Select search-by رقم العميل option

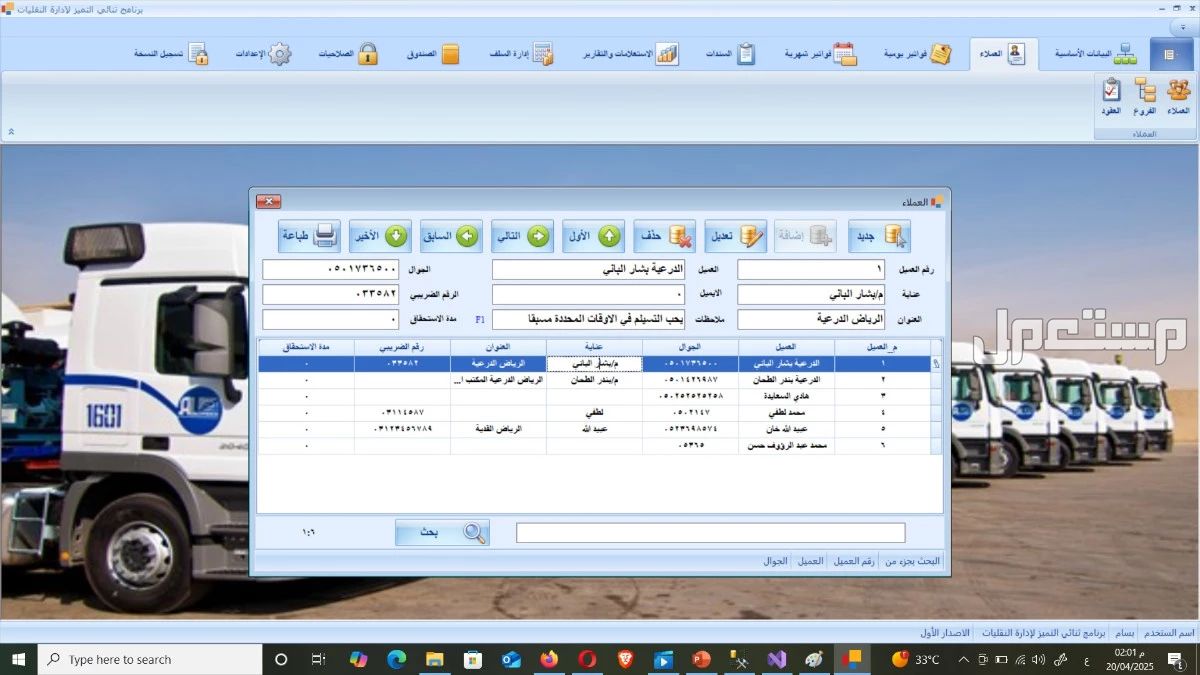tap(854, 561)
